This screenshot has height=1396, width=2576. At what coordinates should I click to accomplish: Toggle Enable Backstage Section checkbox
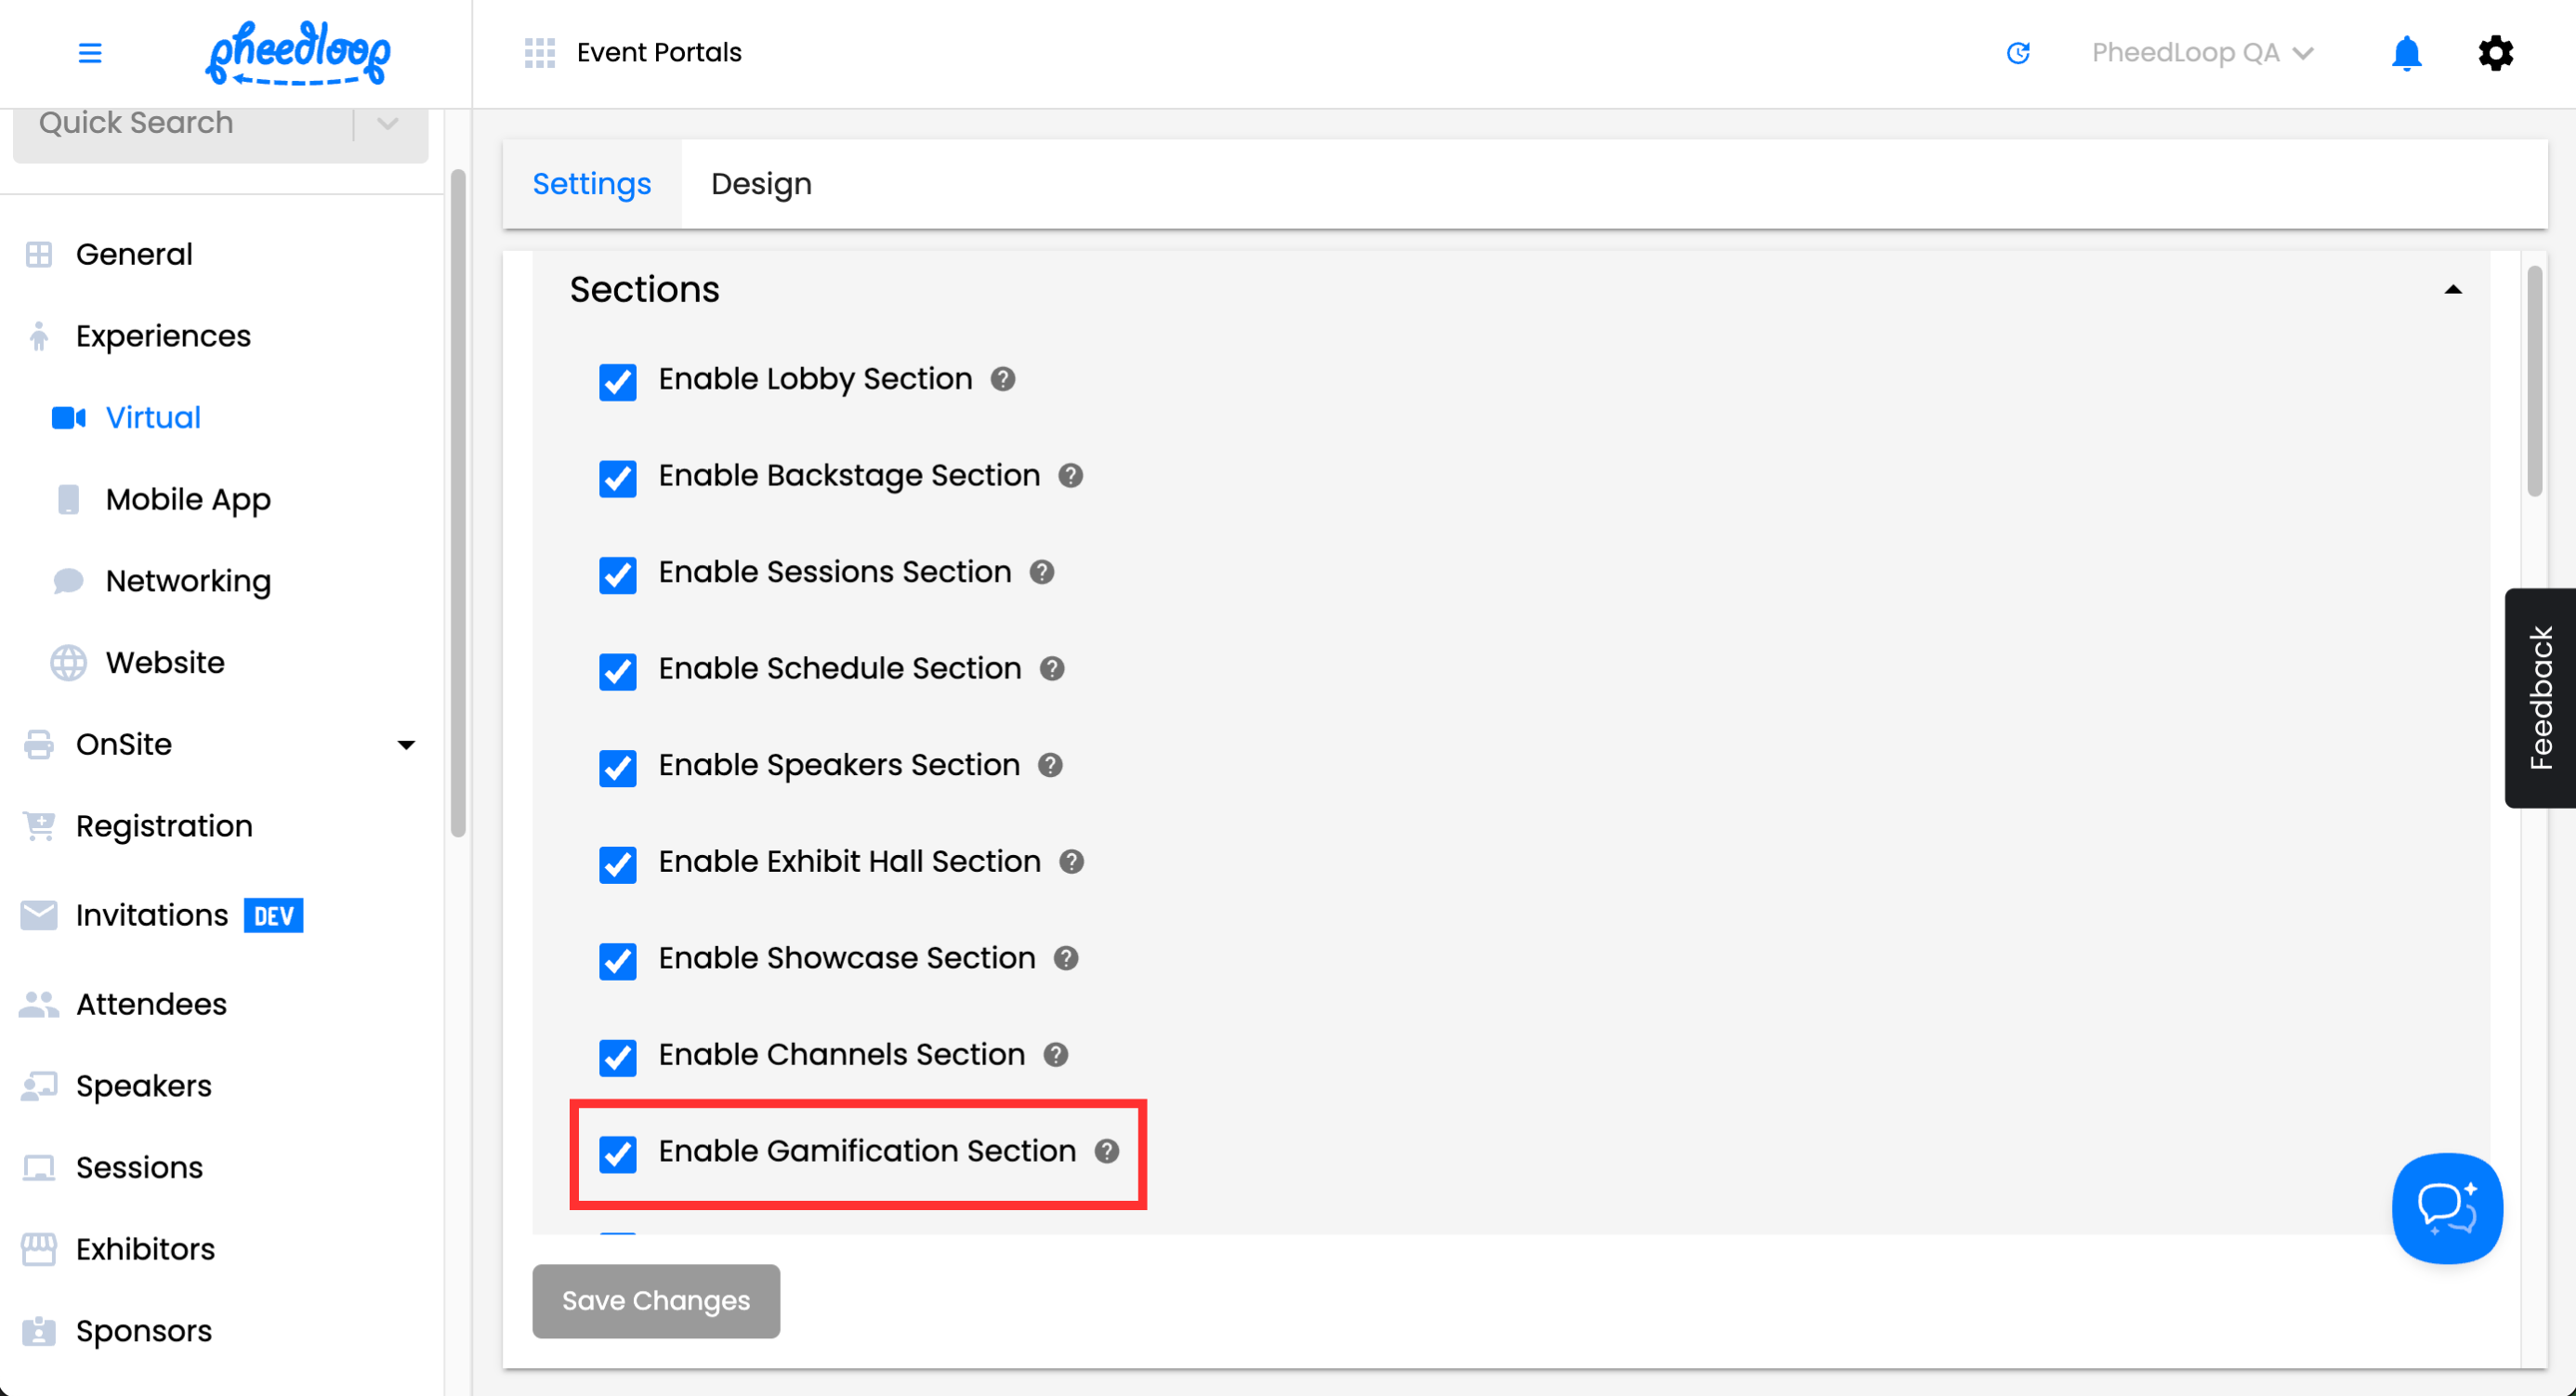618,478
